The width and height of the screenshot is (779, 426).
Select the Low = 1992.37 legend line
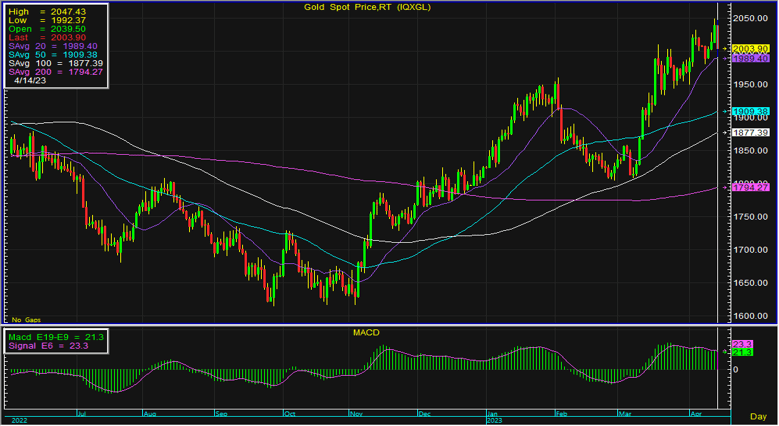pyautogui.click(x=47, y=20)
